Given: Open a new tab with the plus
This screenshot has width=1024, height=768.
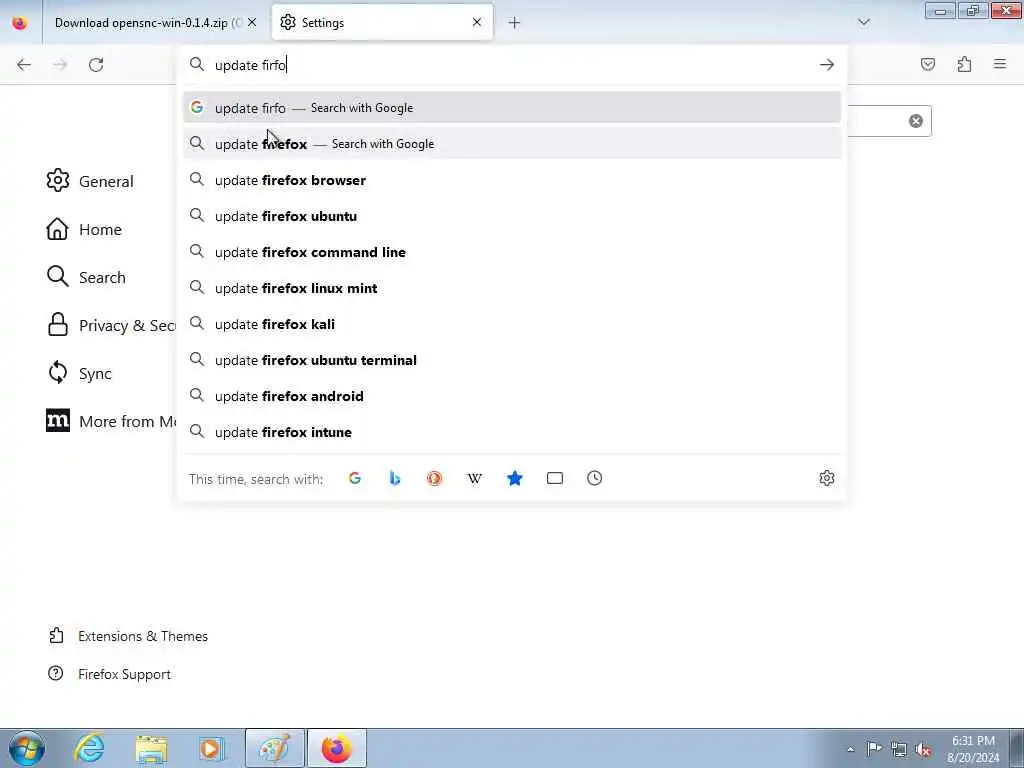Looking at the screenshot, I should point(514,23).
